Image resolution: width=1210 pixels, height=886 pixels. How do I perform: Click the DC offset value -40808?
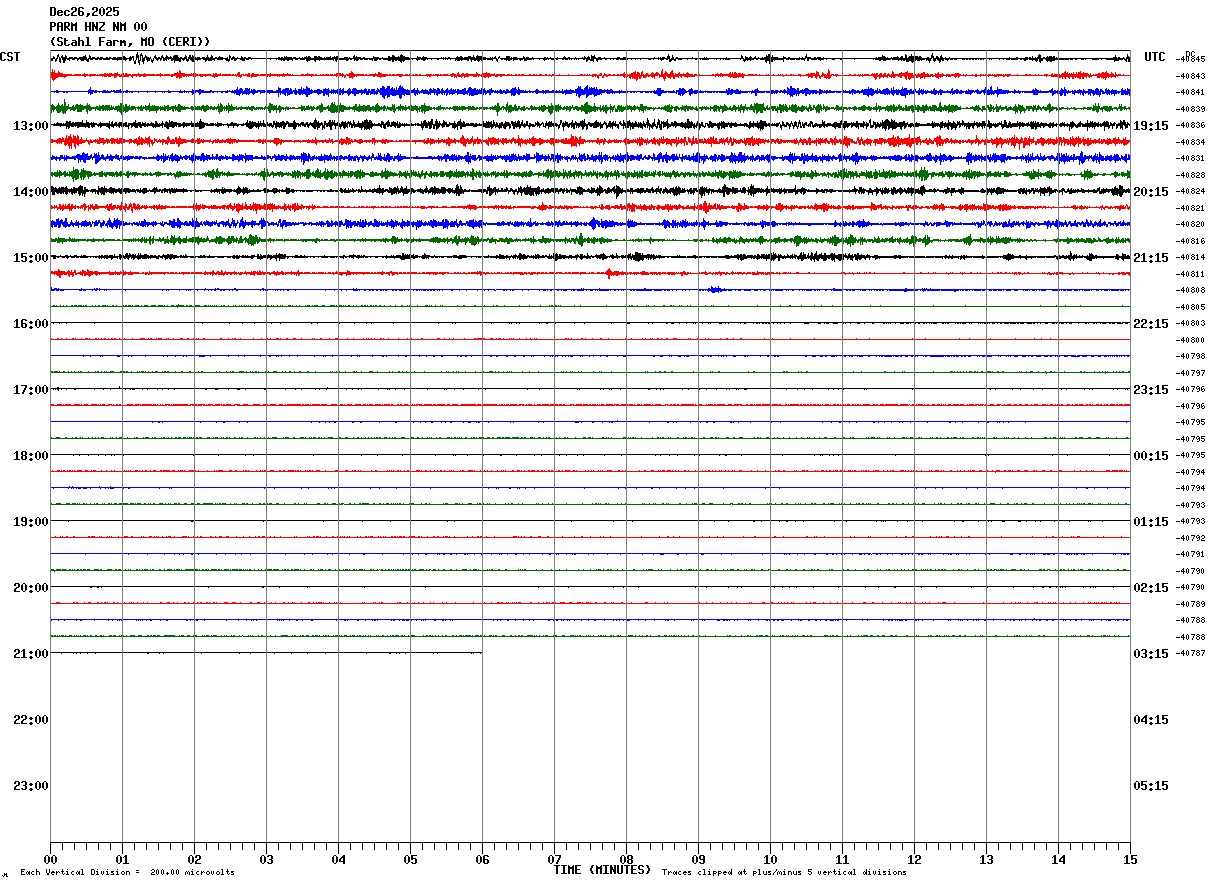[1190, 290]
